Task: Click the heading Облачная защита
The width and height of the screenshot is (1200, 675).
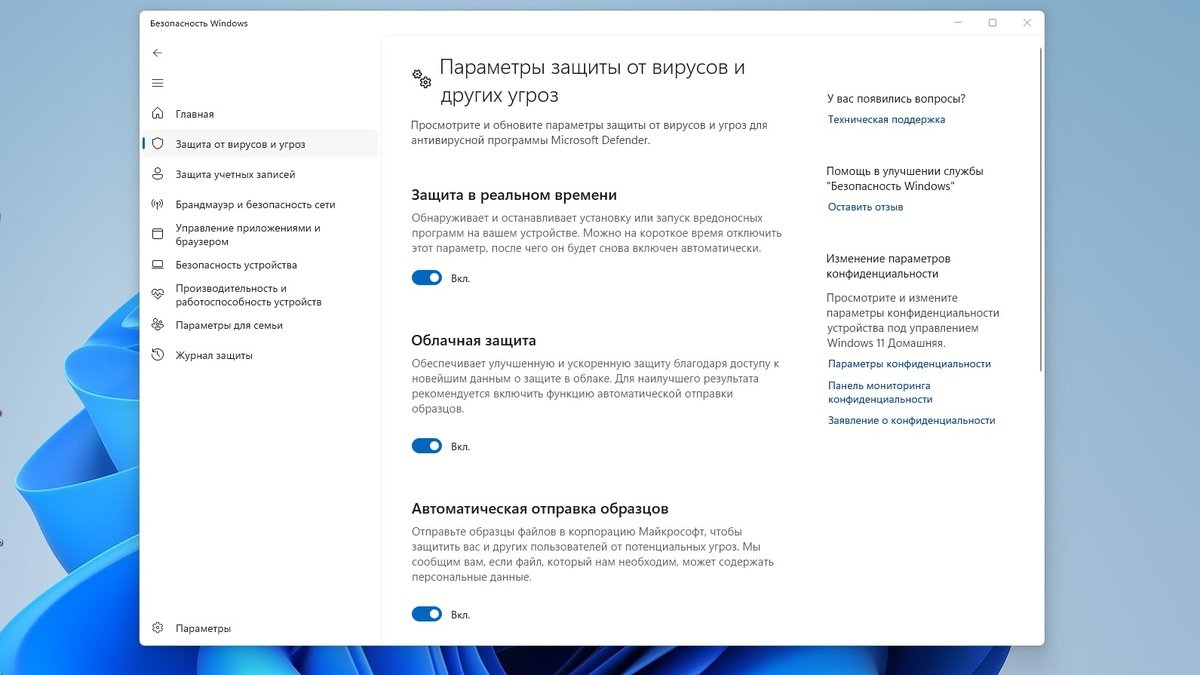Action: pyautogui.click(x=473, y=340)
